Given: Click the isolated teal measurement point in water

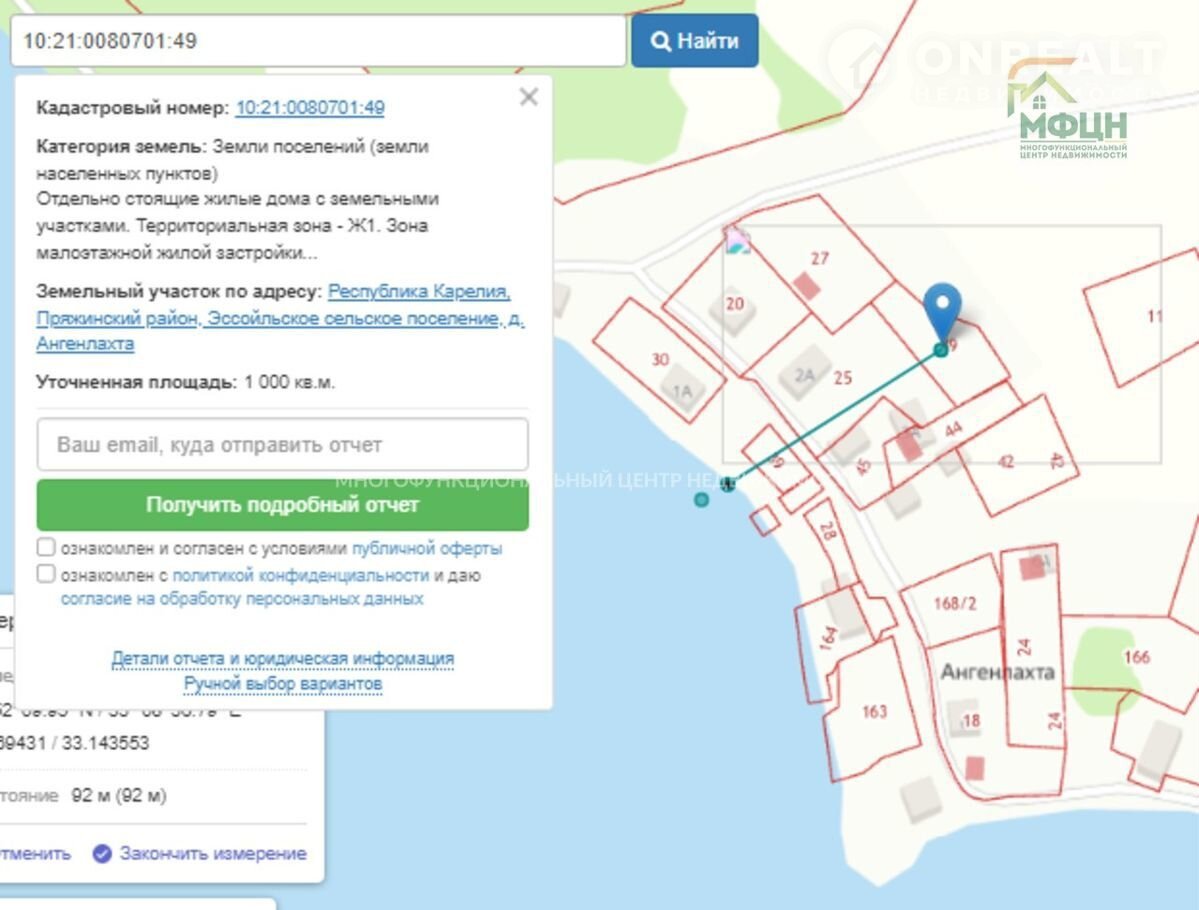Looking at the screenshot, I should [701, 499].
